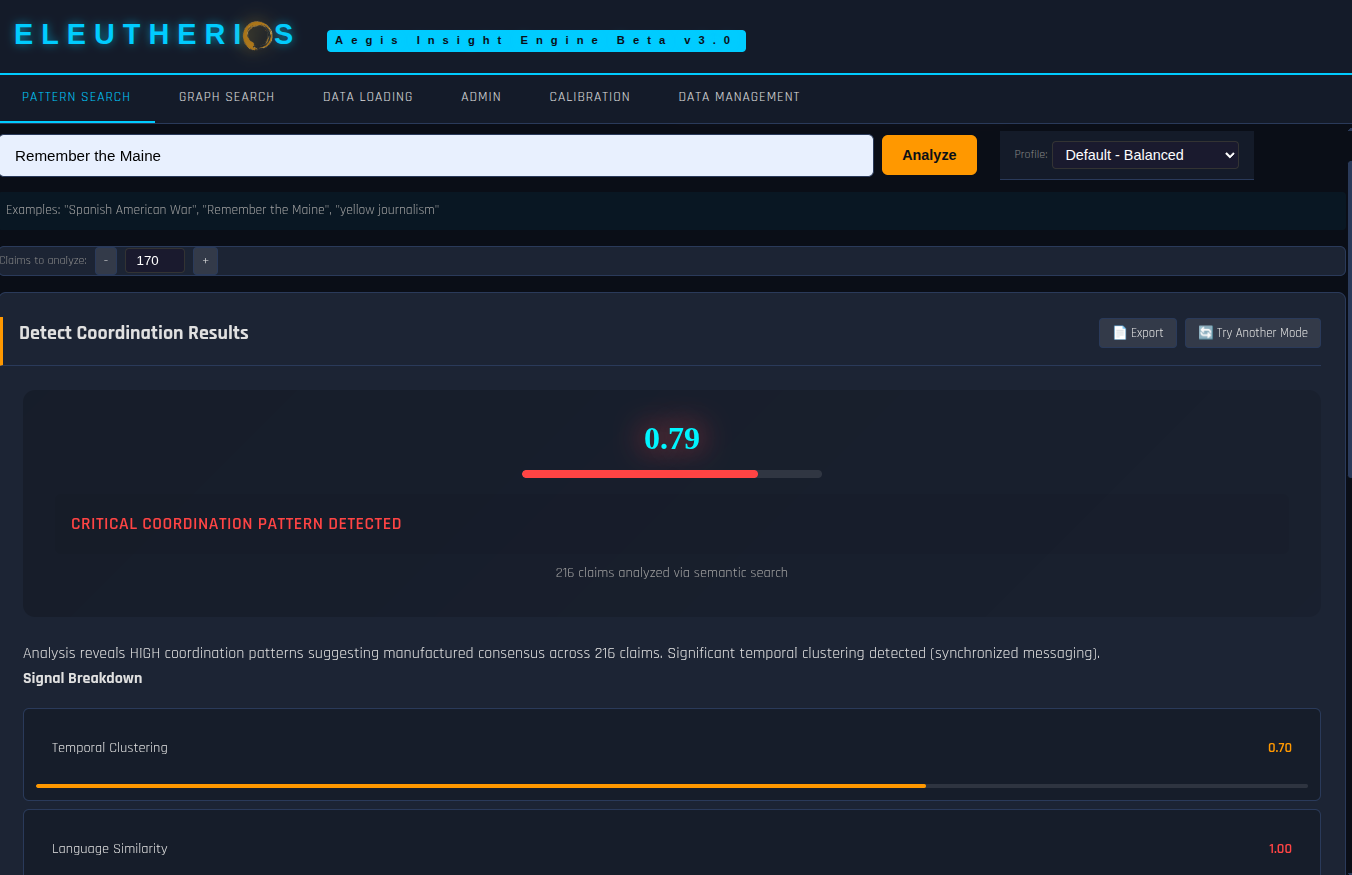1352x875 pixels.
Task: Click the claims to analyze number field
Action: 154,261
